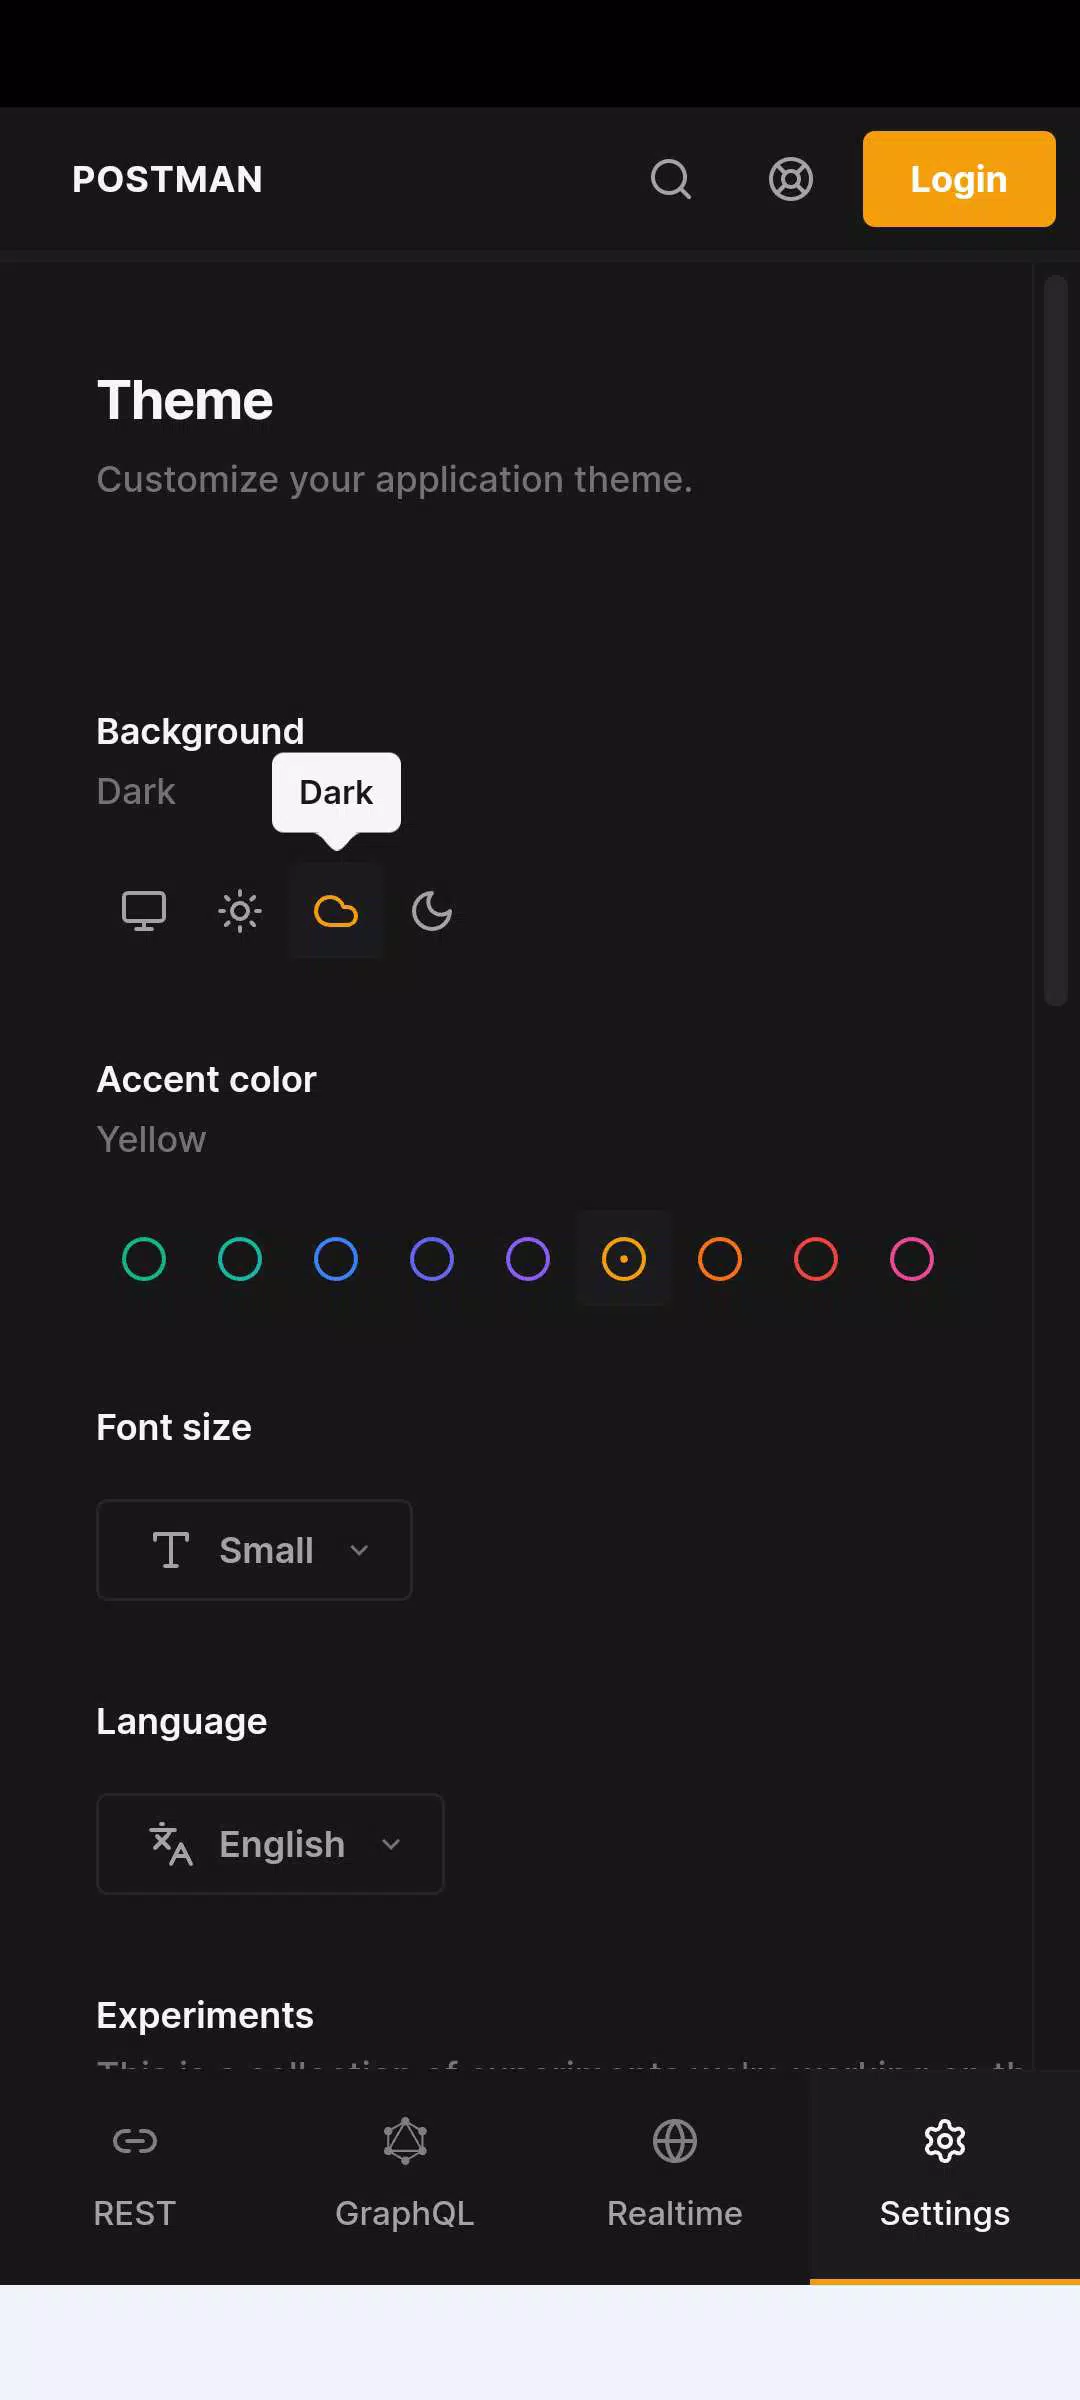Open the Small font size dropdown

254,1550
